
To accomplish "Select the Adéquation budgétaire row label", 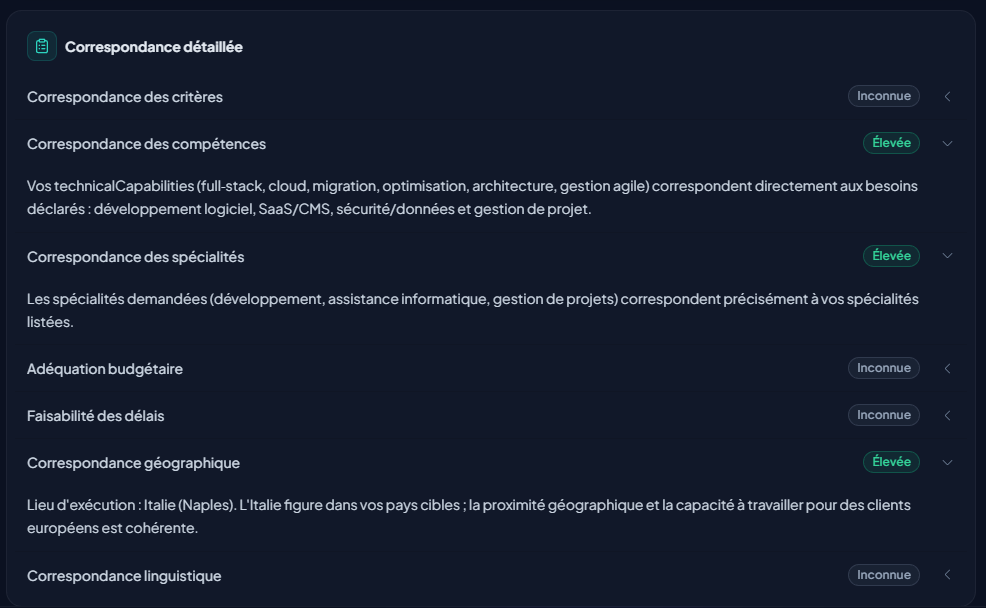I will tap(105, 369).
